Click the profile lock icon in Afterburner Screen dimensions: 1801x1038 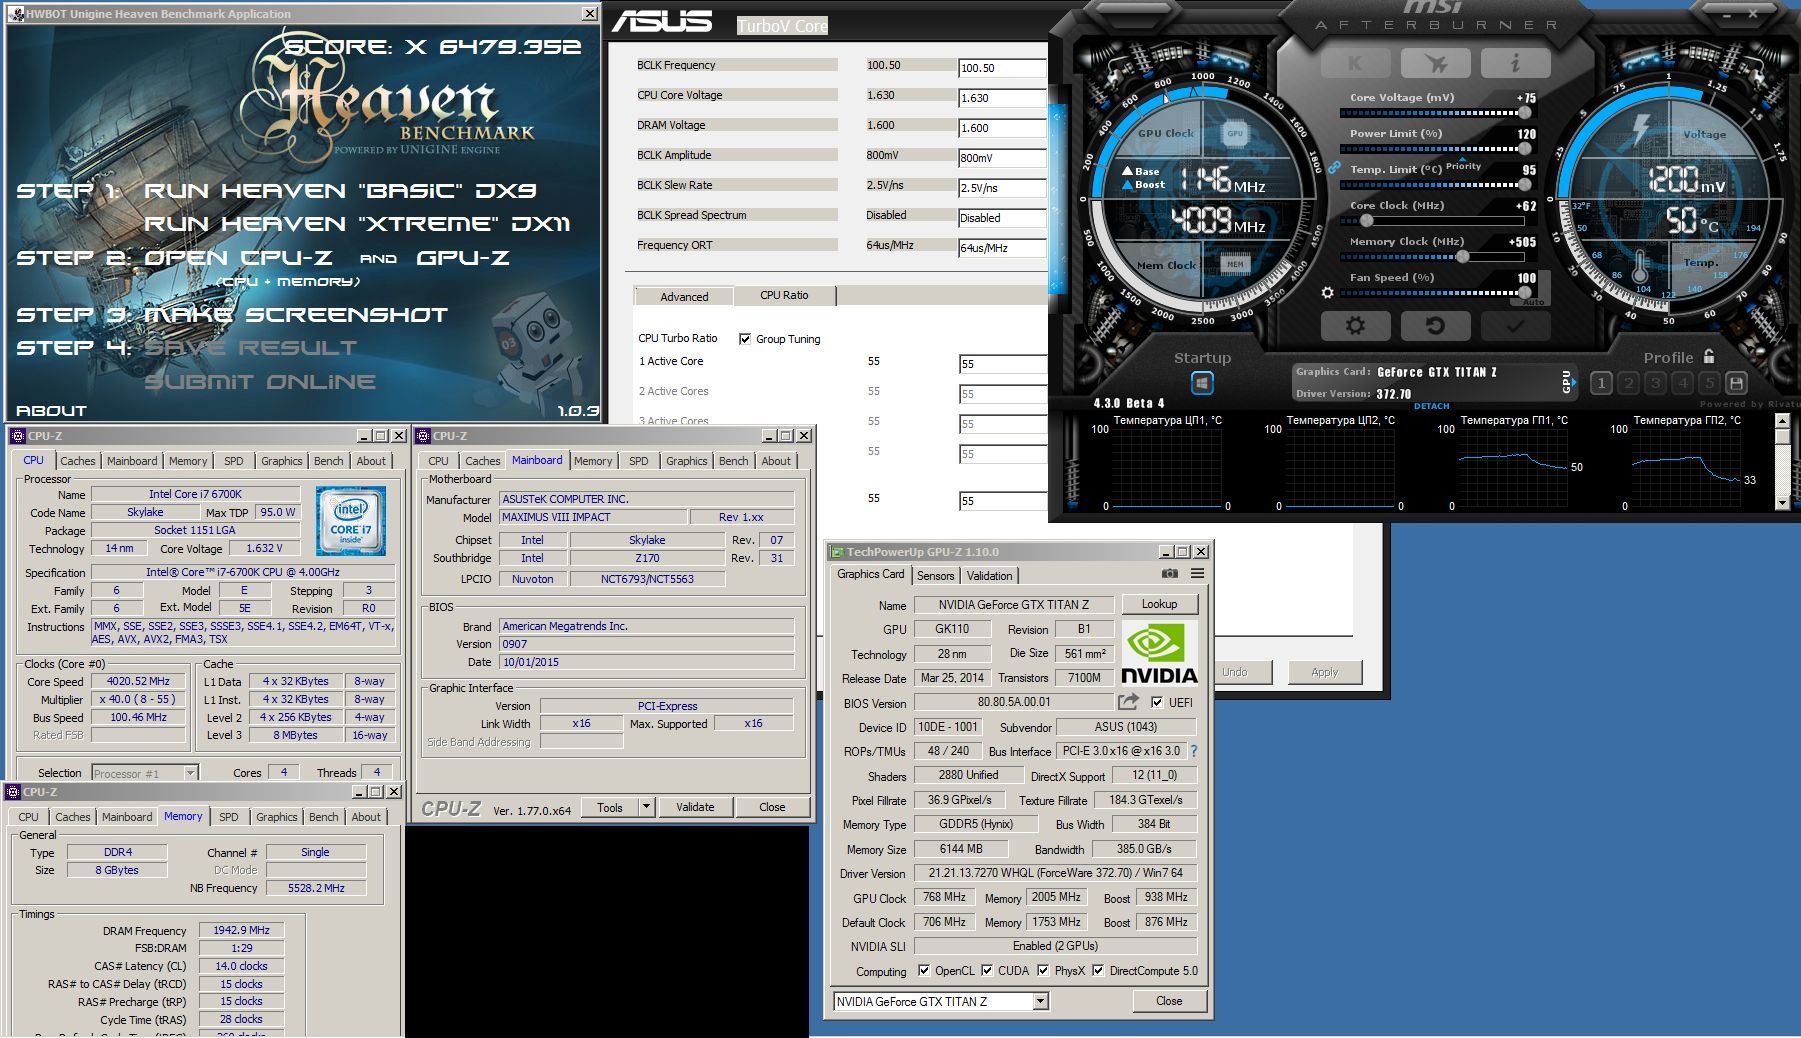tap(1709, 356)
